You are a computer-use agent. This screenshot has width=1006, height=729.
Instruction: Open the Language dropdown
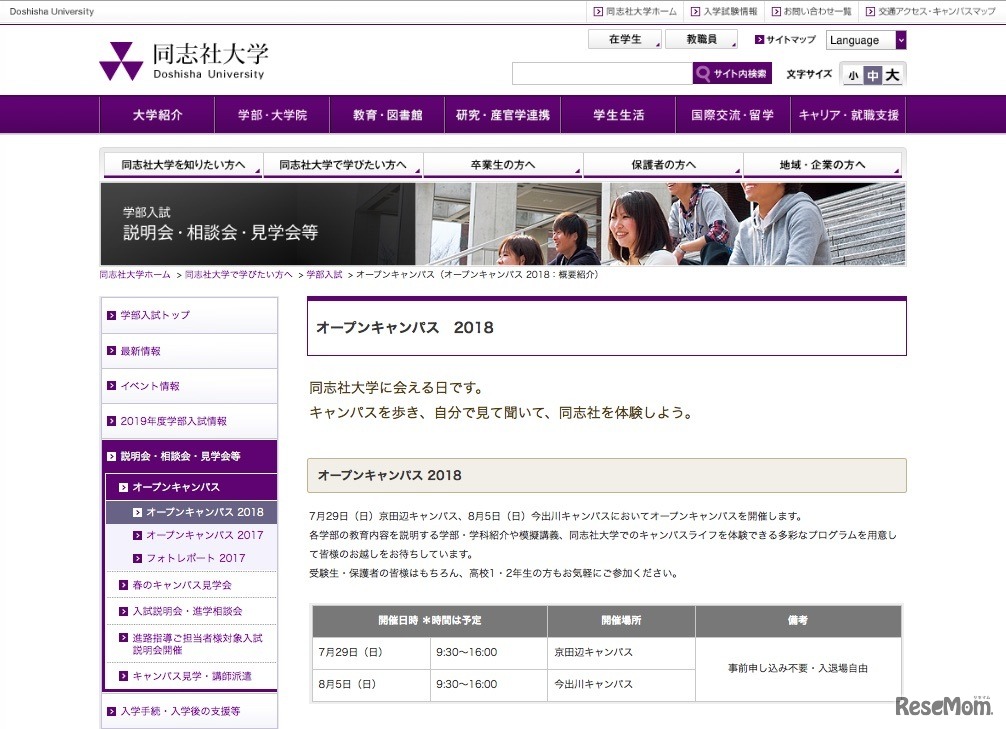pyautogui.click(x=866, y=40)
